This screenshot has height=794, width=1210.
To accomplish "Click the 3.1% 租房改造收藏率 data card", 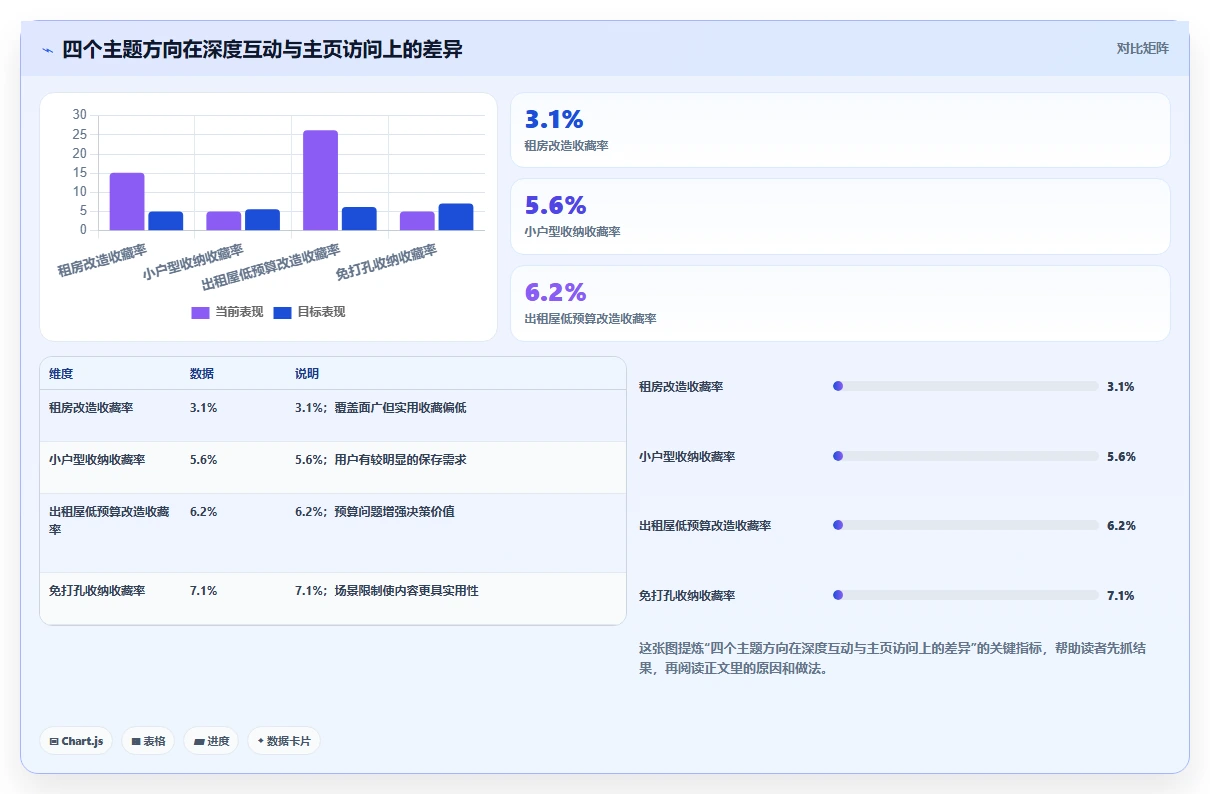I will point(840,130).
